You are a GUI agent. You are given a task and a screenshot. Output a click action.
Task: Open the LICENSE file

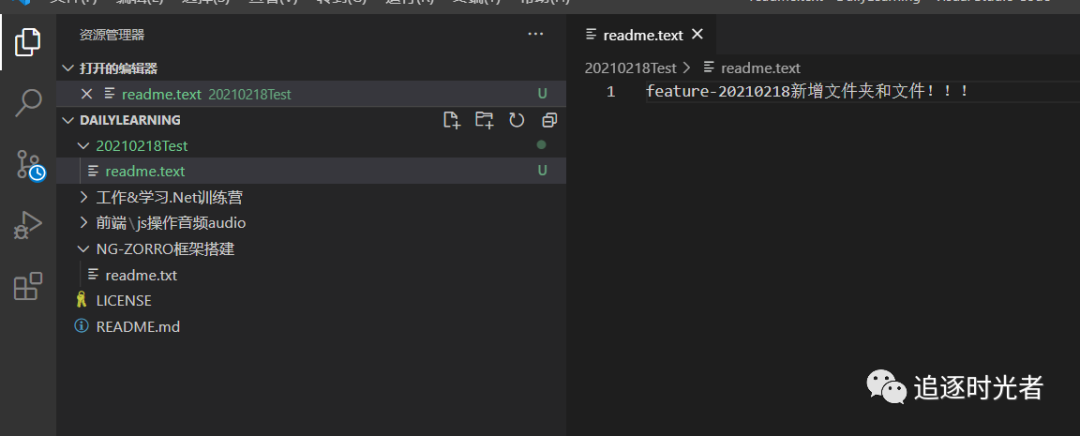(x=311, y=301)
